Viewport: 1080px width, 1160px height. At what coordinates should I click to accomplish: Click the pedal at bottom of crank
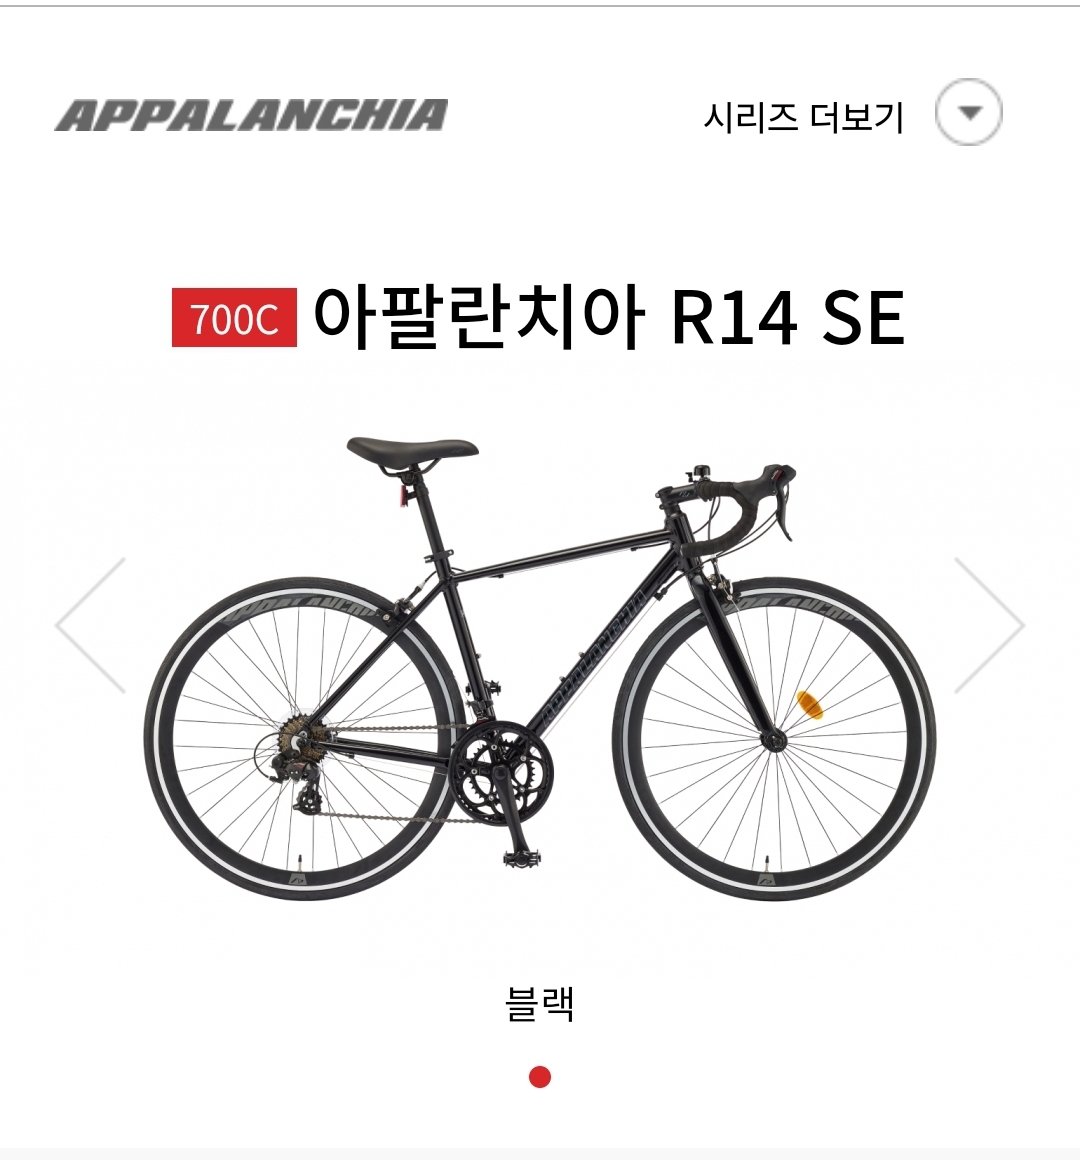pos(522,858)
